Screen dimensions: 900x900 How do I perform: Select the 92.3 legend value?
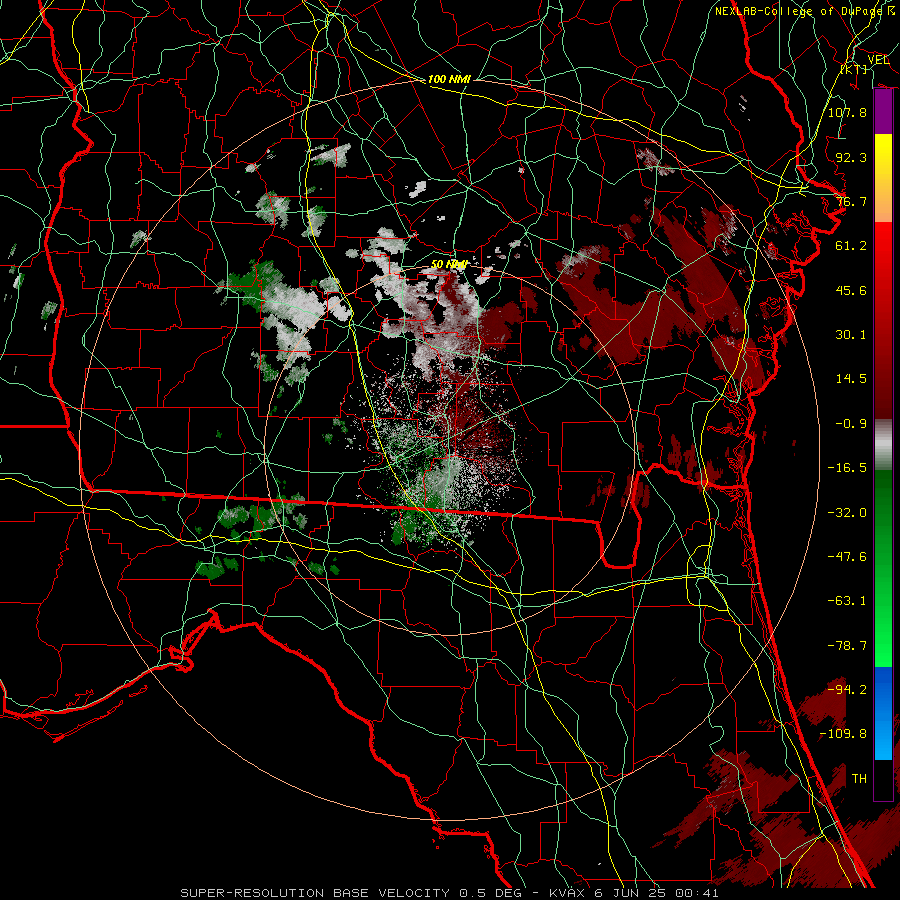coord(851,157)
